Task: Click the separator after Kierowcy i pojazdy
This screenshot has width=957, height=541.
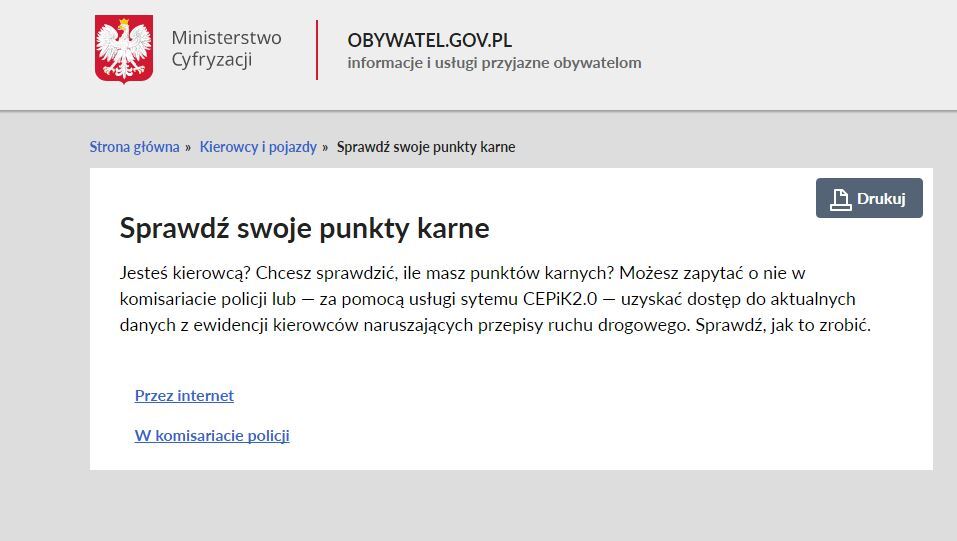Action: 325,147
